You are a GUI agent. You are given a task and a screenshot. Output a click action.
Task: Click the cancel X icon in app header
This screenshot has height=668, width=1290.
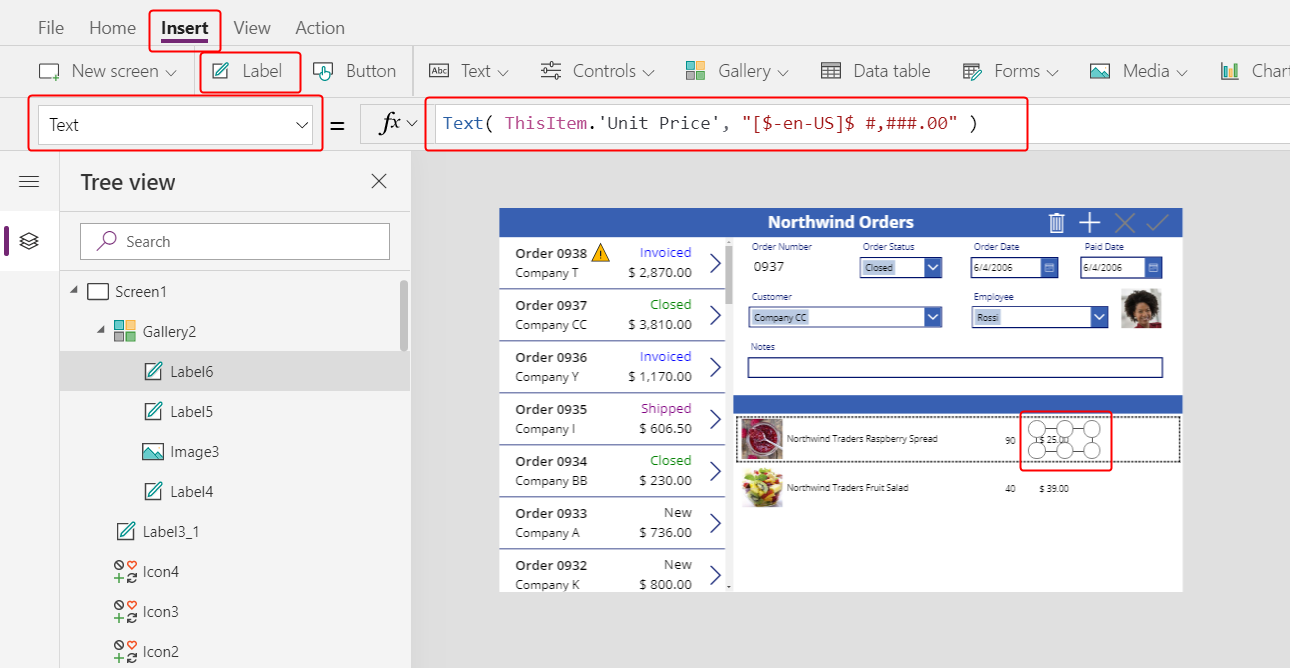click(x=1124, y=223)
